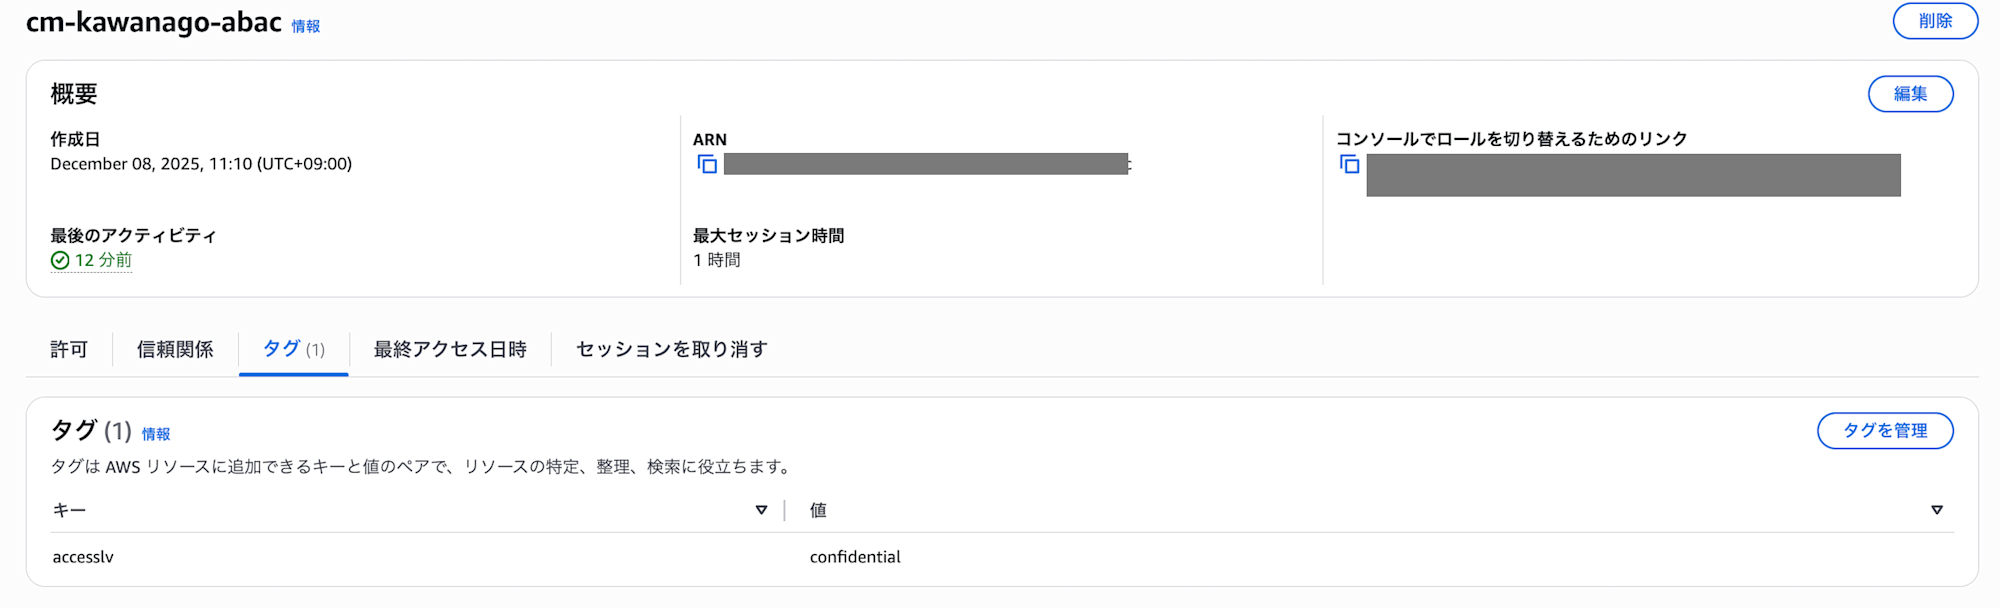This screenshot has height=608, width=2000.
Task: Copy the role ARN with the copy icon
Action: [707, 164]
